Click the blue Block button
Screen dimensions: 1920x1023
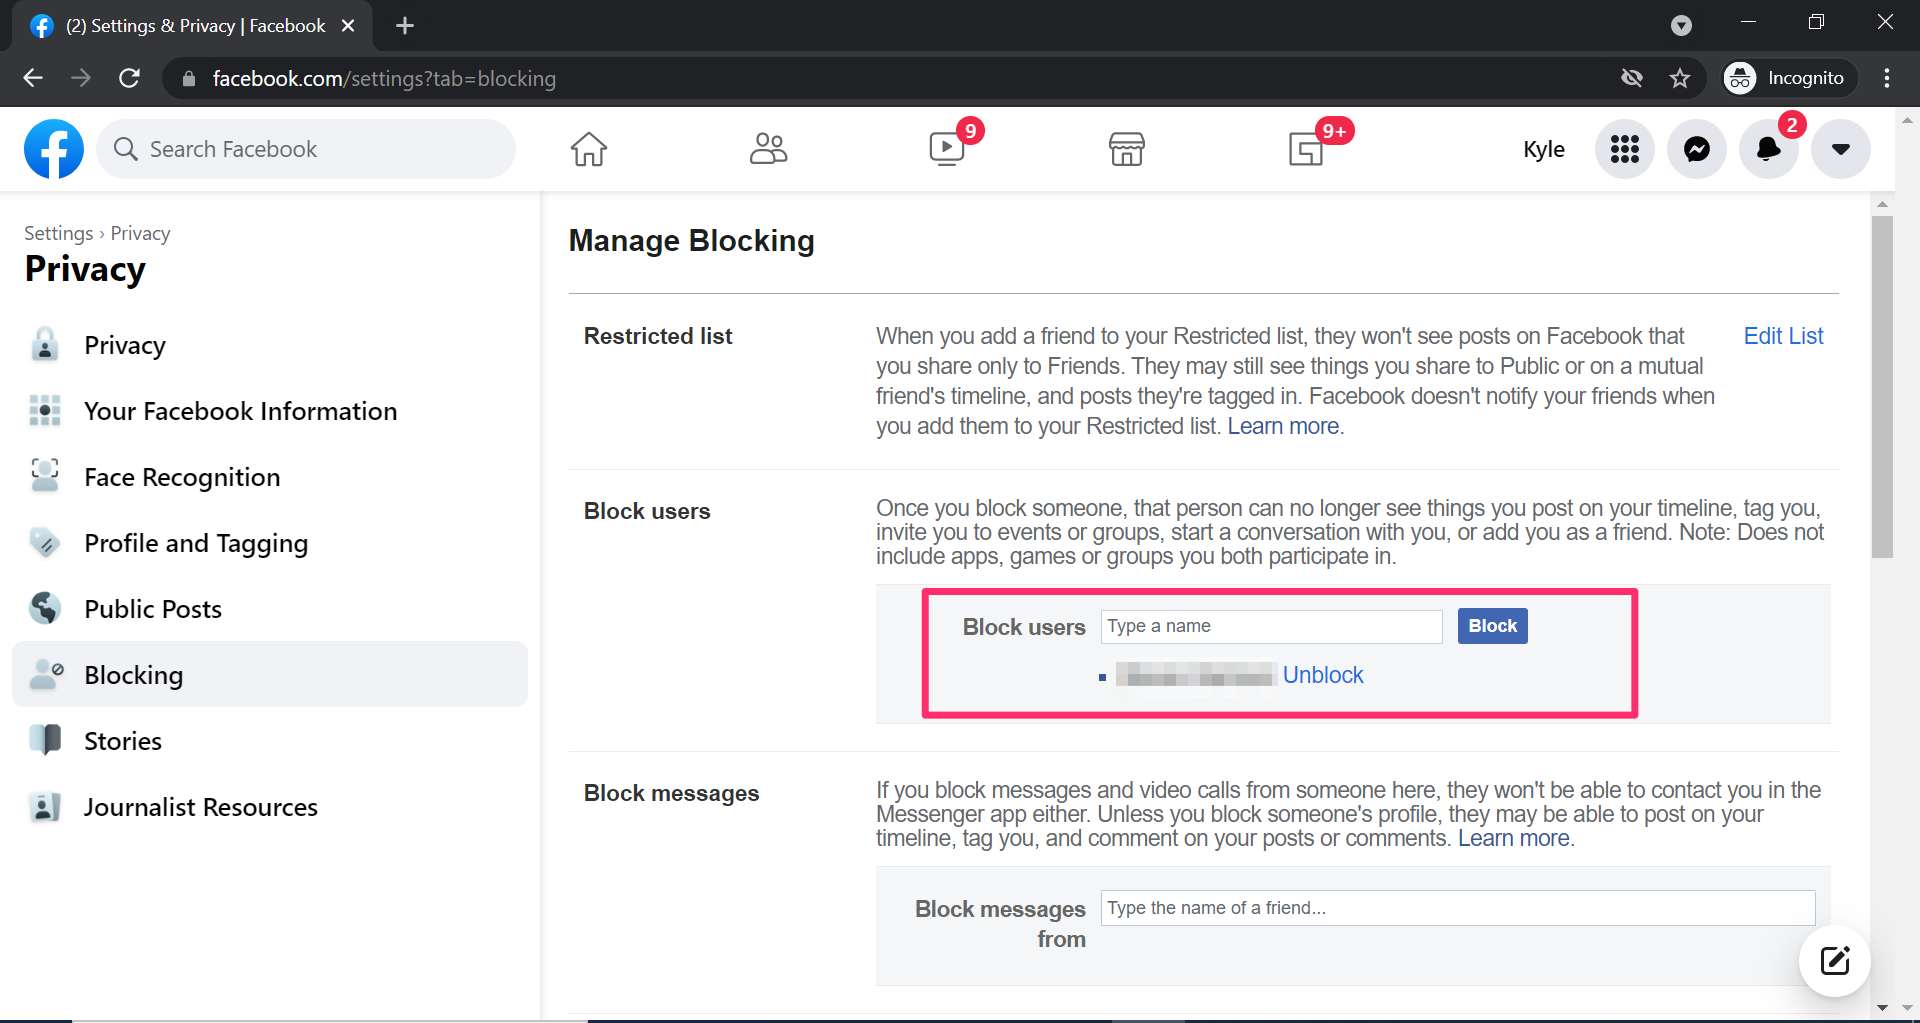[x=1492, y=626]
